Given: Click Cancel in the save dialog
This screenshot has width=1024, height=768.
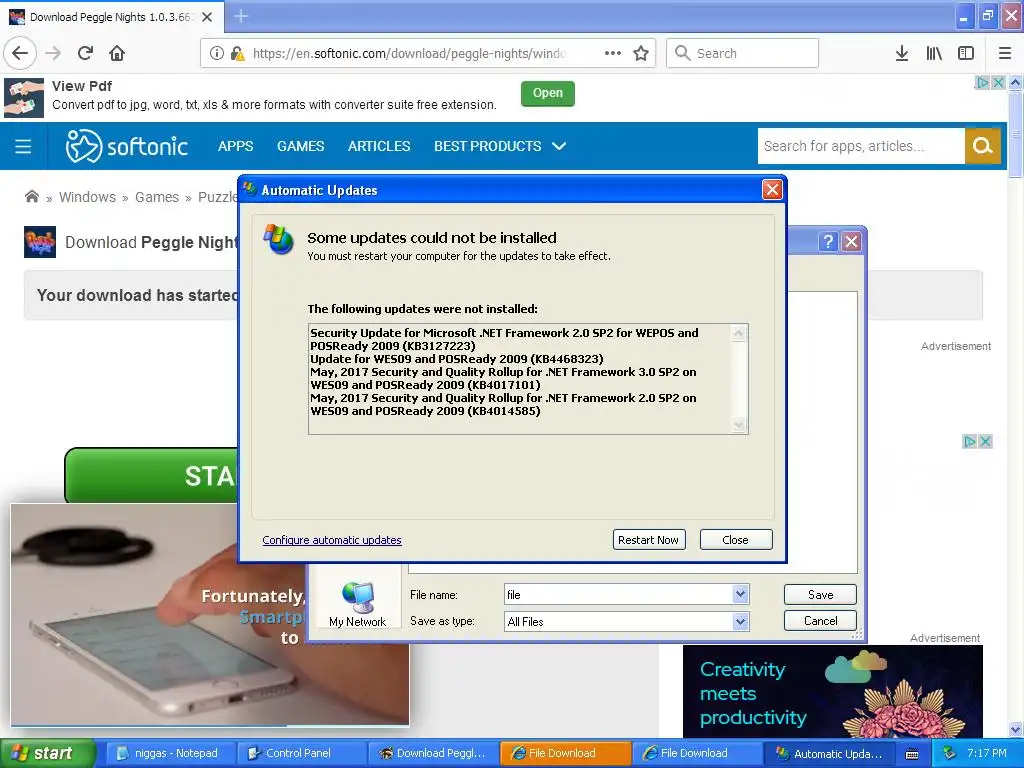Looking at the screenshot, I should point(820,621).
